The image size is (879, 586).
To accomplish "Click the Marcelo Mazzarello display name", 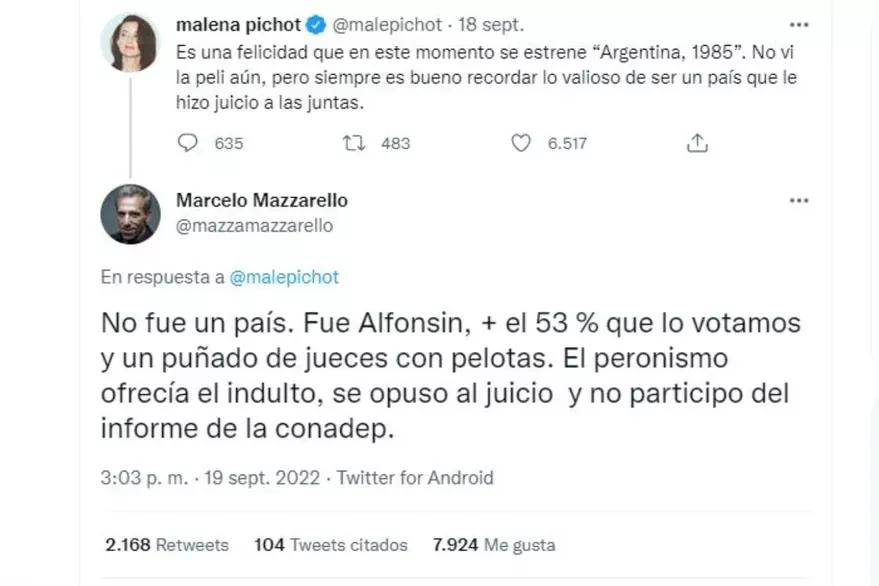I will pos(261,201).
